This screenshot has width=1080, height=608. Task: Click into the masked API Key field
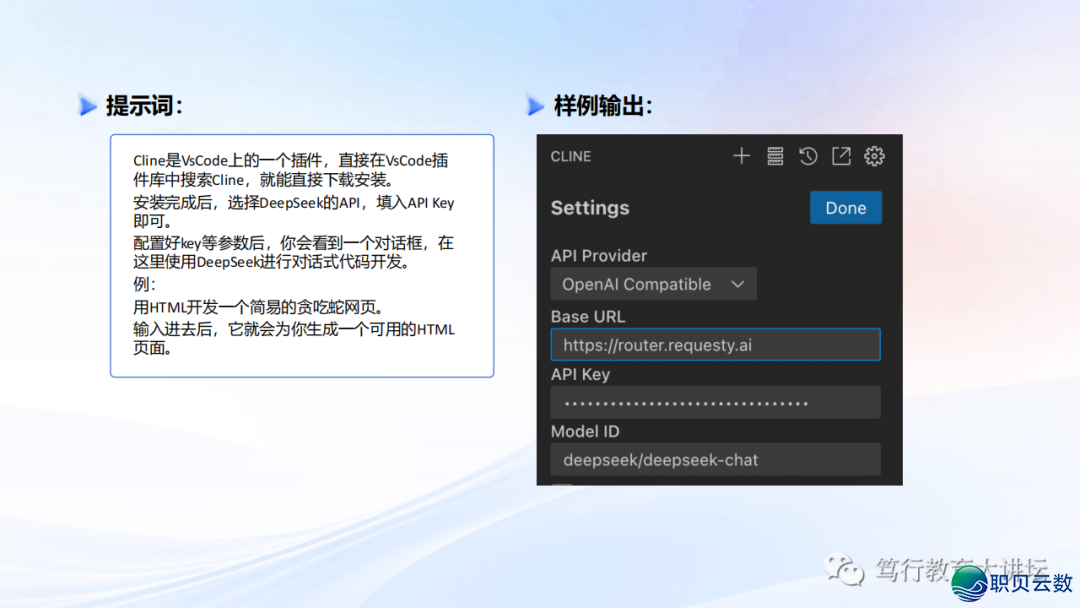click(x=715, y=403)
